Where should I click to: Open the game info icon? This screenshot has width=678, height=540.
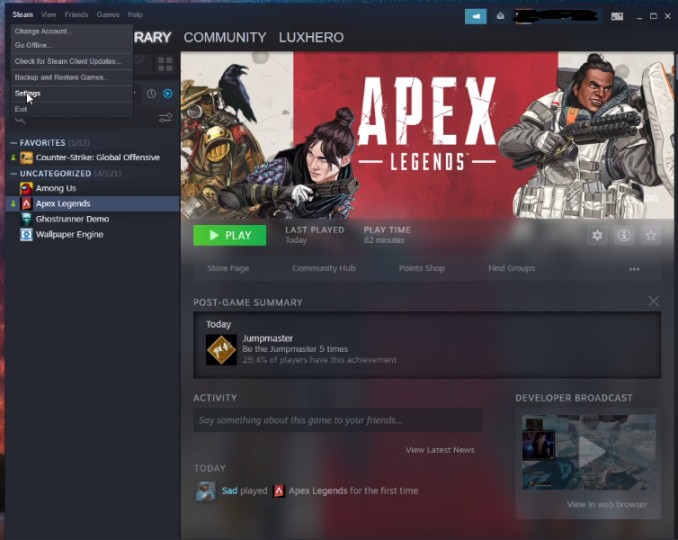tap(624, 235)
